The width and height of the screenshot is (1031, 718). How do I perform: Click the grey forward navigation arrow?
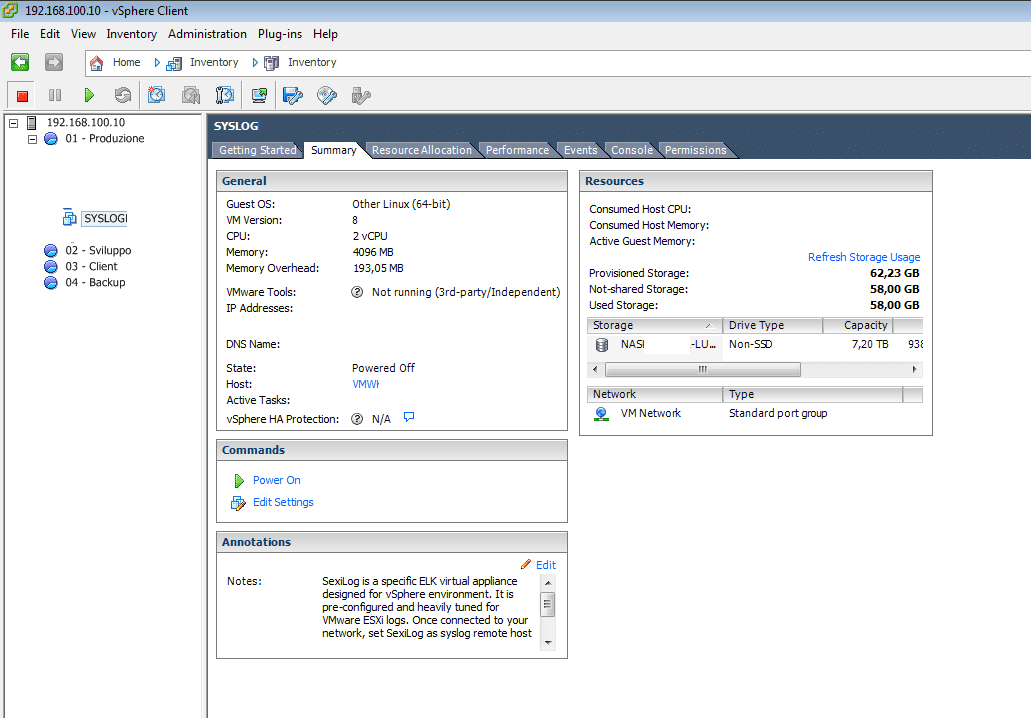point(54,62)
